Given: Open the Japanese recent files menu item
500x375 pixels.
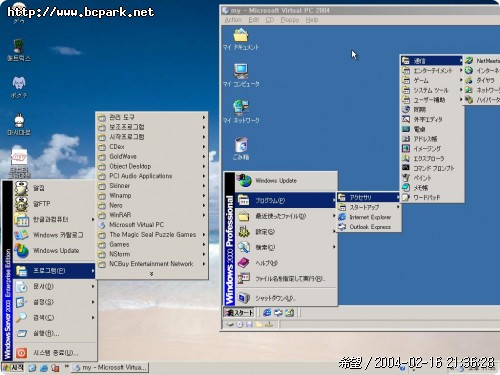Looking at the screenshot, I should coord(286,216).
